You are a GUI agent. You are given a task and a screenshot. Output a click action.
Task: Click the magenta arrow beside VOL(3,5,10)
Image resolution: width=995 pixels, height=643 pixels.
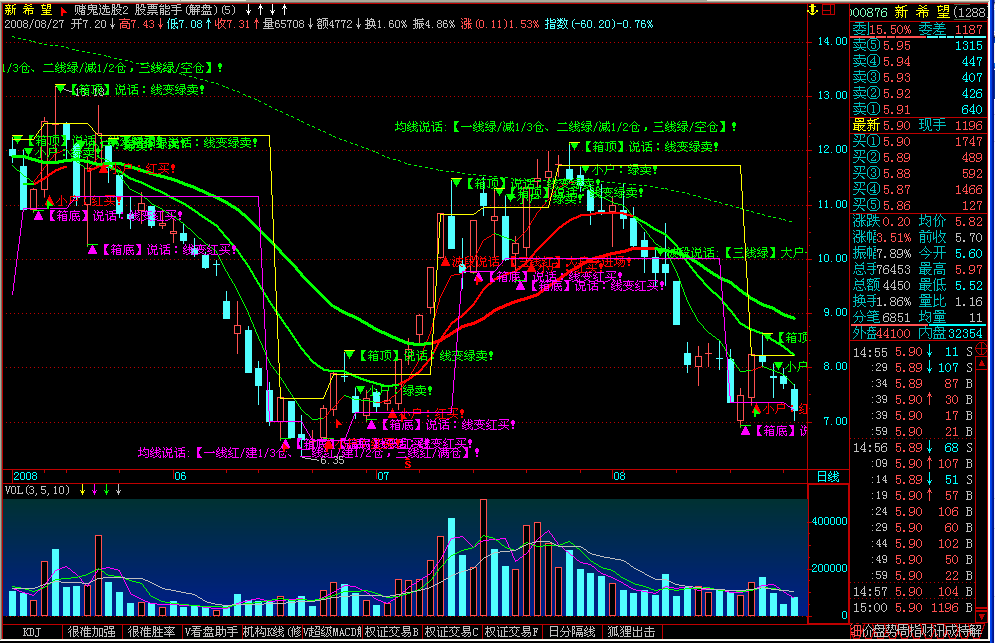click(x=95, y=490)
